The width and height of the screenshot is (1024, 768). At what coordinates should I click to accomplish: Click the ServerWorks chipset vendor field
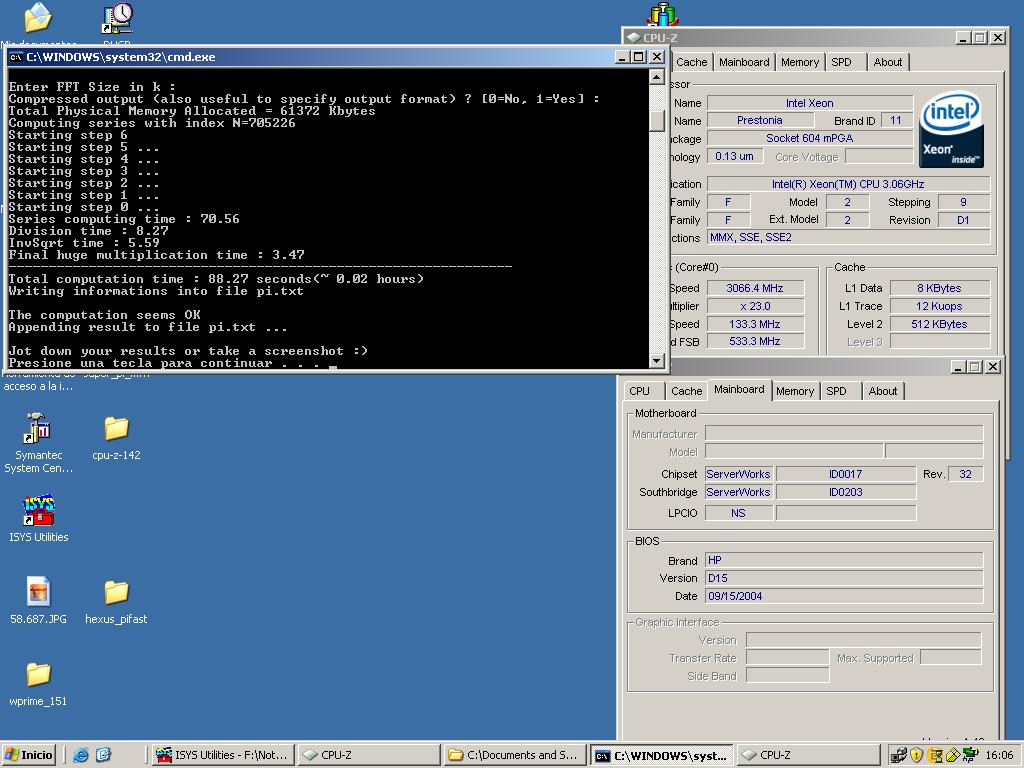(x=739, y=474)
